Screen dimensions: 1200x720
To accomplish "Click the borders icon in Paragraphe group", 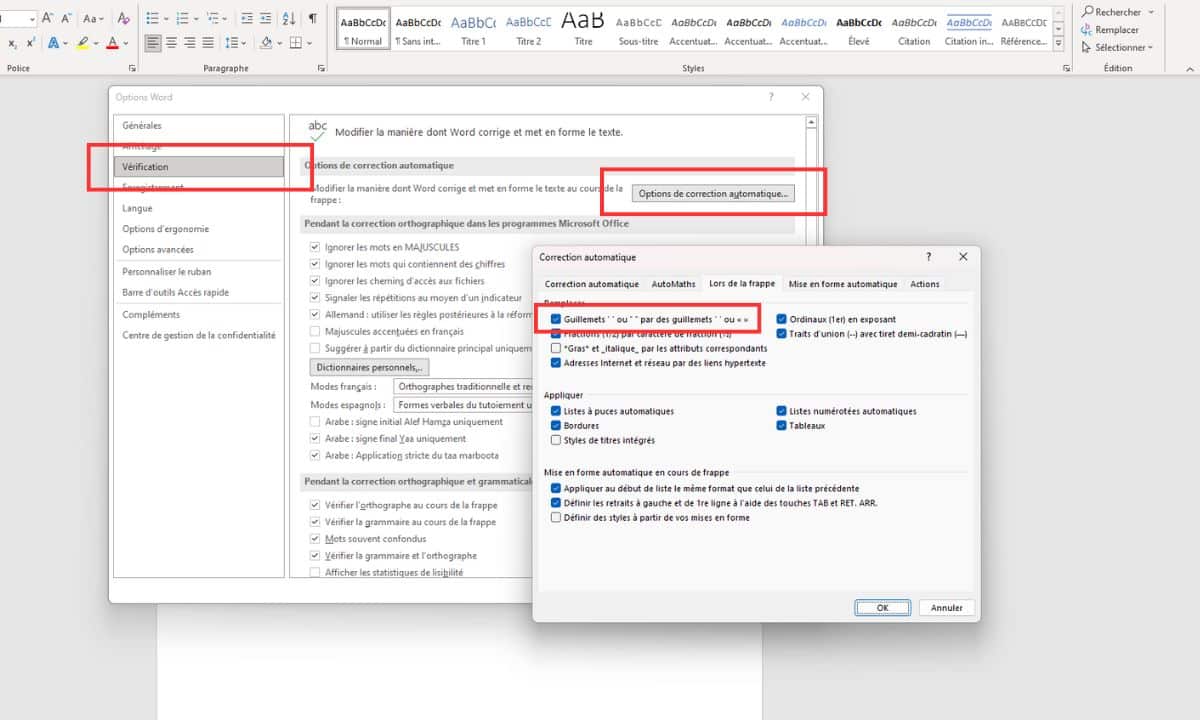I will click(x=295, y=43).
